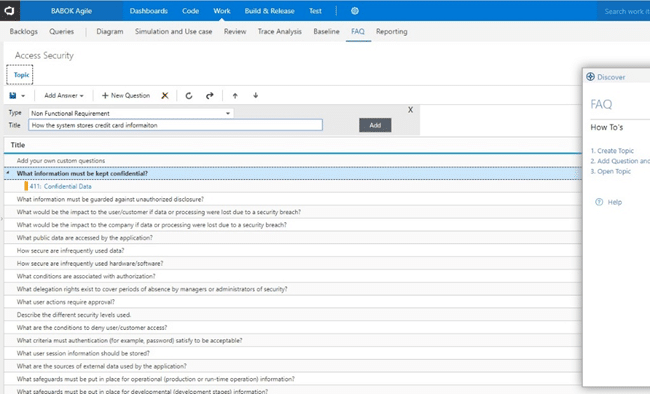
Task: Select the authentication criteria question row
Action: coord(293,341)
